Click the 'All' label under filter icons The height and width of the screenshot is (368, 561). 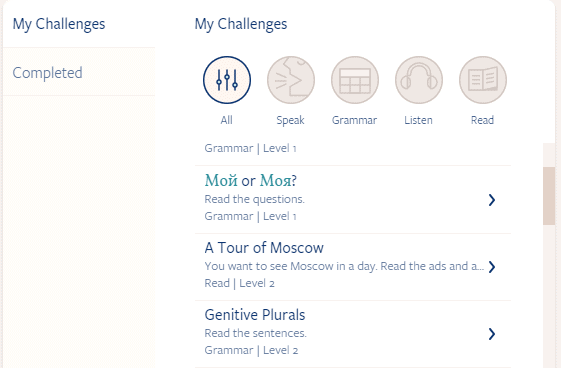click(226, 120)
